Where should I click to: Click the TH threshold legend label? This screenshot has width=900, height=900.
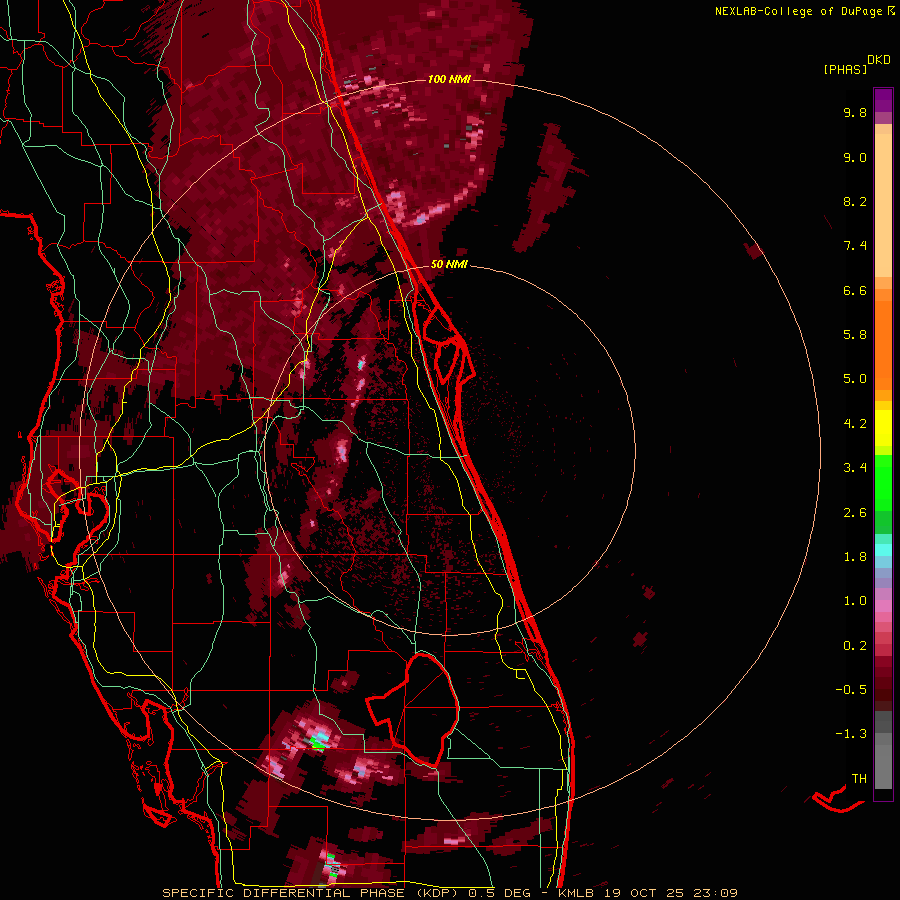coord(859,778)
